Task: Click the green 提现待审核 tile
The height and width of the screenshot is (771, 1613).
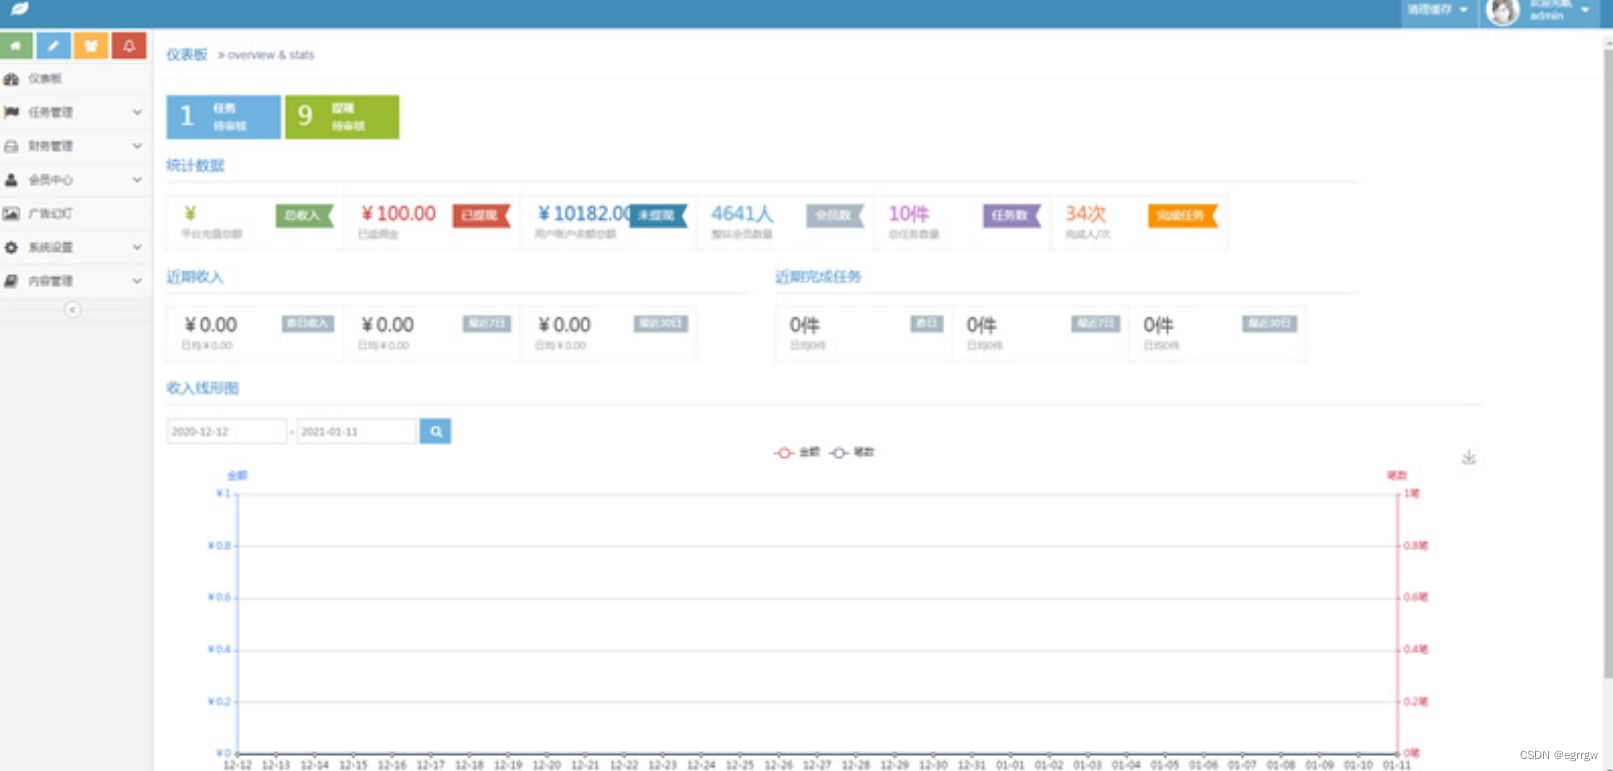Action: point(342,117)
